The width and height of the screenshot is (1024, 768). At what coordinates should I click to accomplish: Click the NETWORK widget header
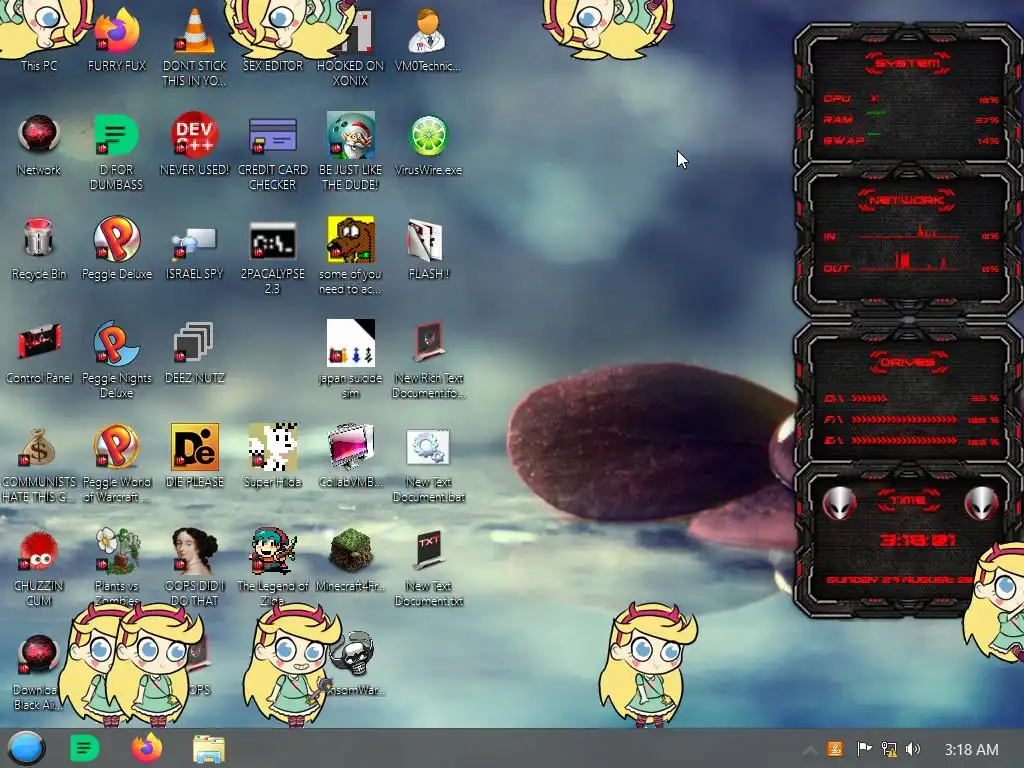[906, 200]
